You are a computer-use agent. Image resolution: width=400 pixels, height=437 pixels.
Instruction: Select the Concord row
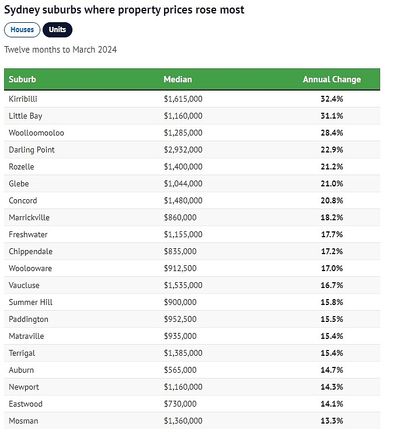[x=192, y=201]
